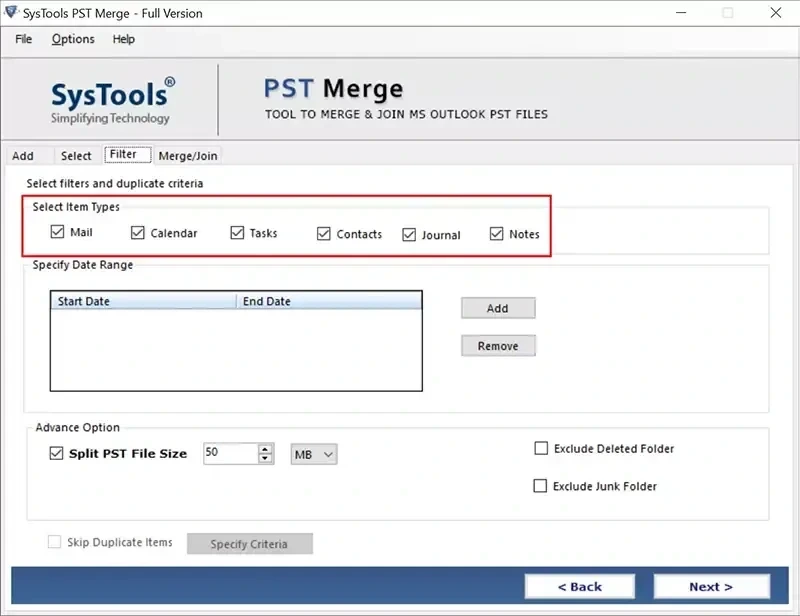Viewport: 800px width, 616px height.
Task: Click the SysTools Simplifying Technology logo
Action: (112, 101)
